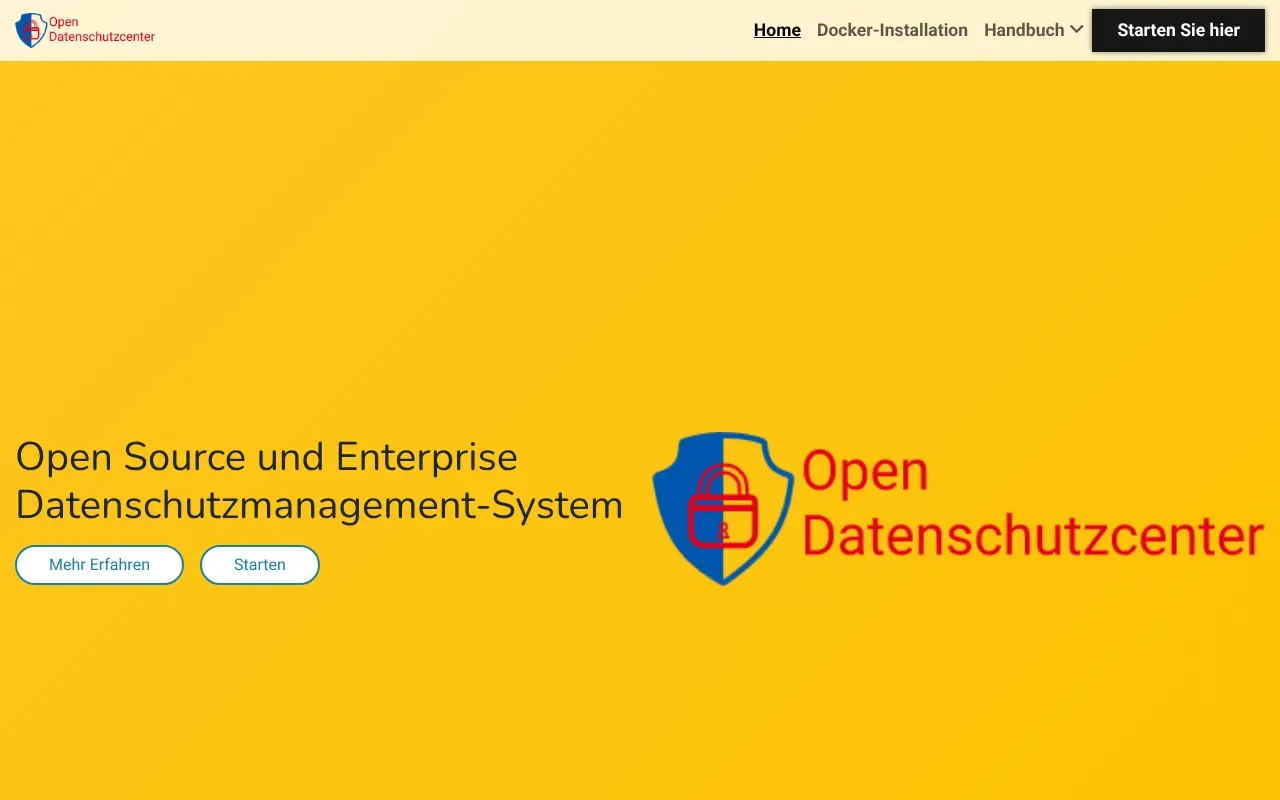Screen dimensions: 1280x800
Task: Click the main heading about Datenschutzmanagement-System
Action: 318,481
